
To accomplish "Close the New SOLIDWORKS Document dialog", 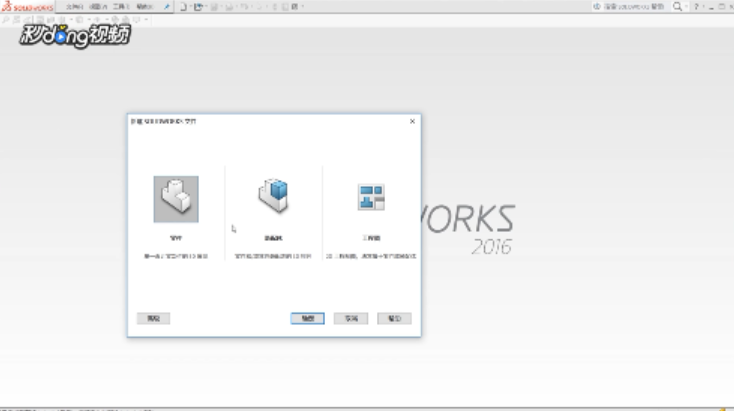I will pyautogui.click(x=412, y=121).
